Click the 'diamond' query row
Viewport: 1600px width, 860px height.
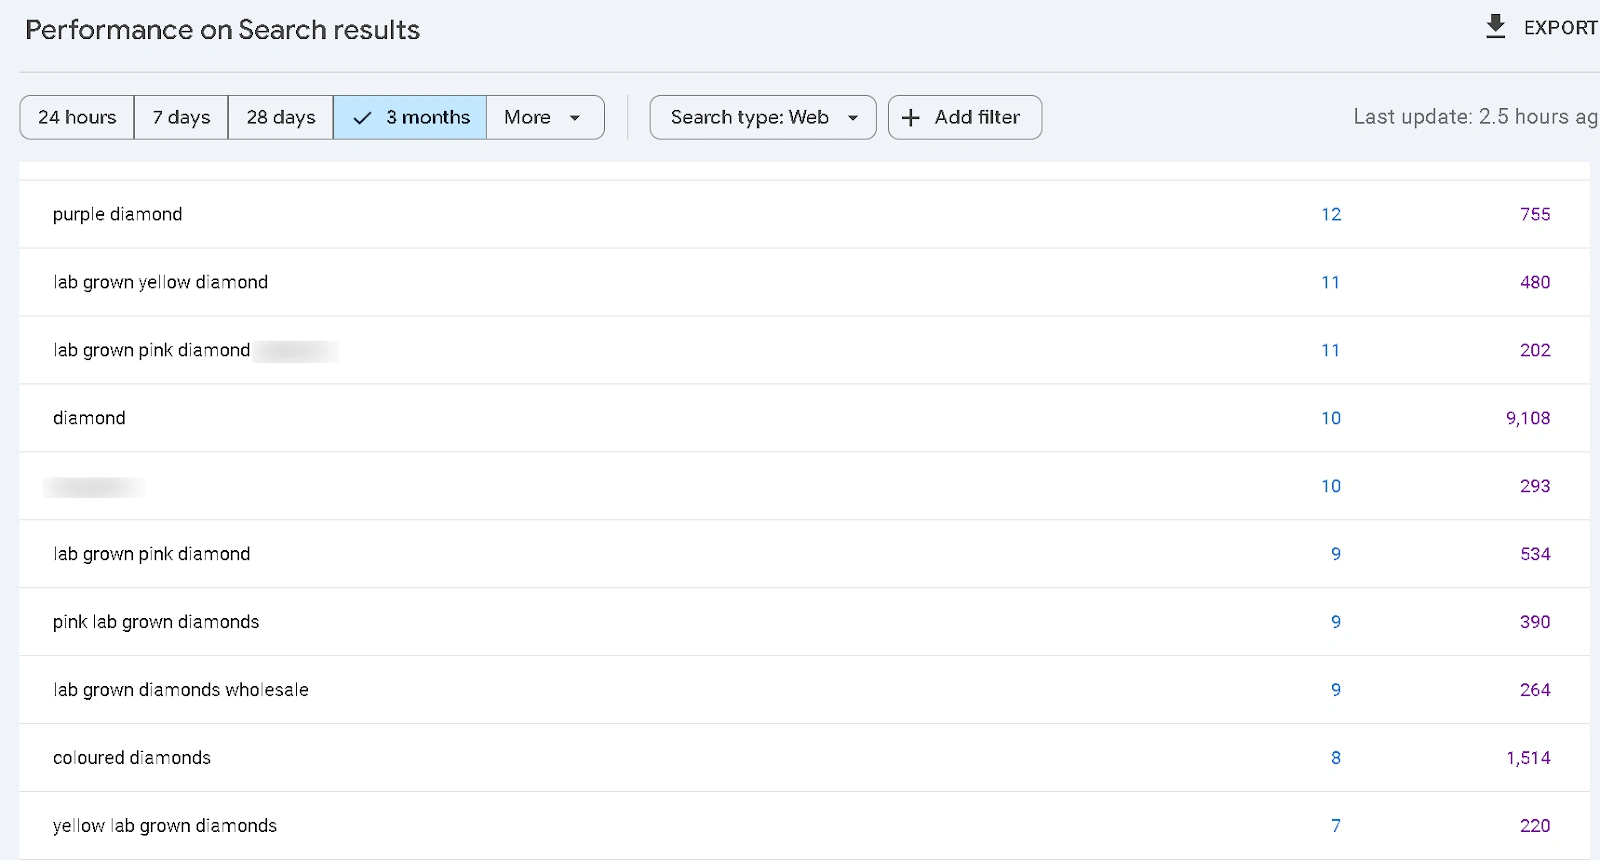(x=804, y=418)
